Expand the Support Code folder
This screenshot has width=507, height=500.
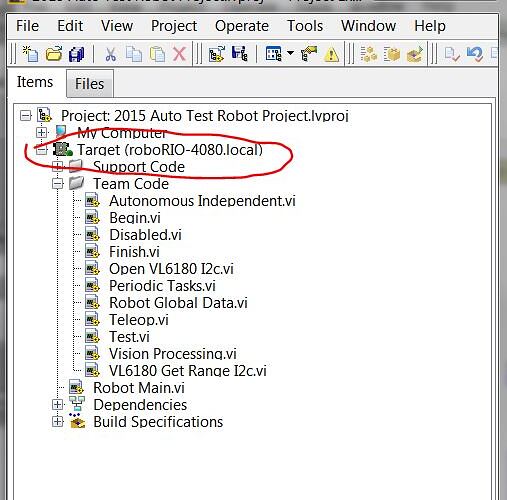[x=57, y=166]
